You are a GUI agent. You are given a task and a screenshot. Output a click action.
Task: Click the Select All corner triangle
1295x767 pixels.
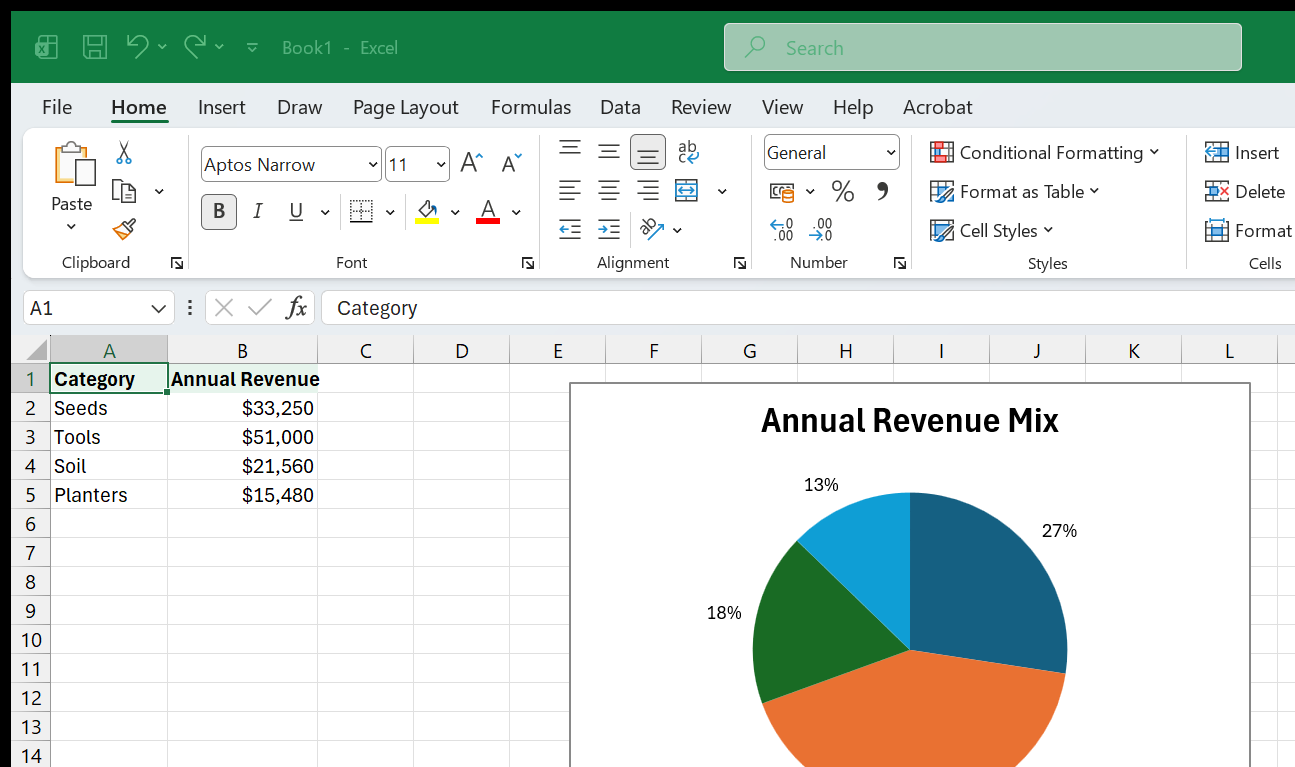[37, 350]
